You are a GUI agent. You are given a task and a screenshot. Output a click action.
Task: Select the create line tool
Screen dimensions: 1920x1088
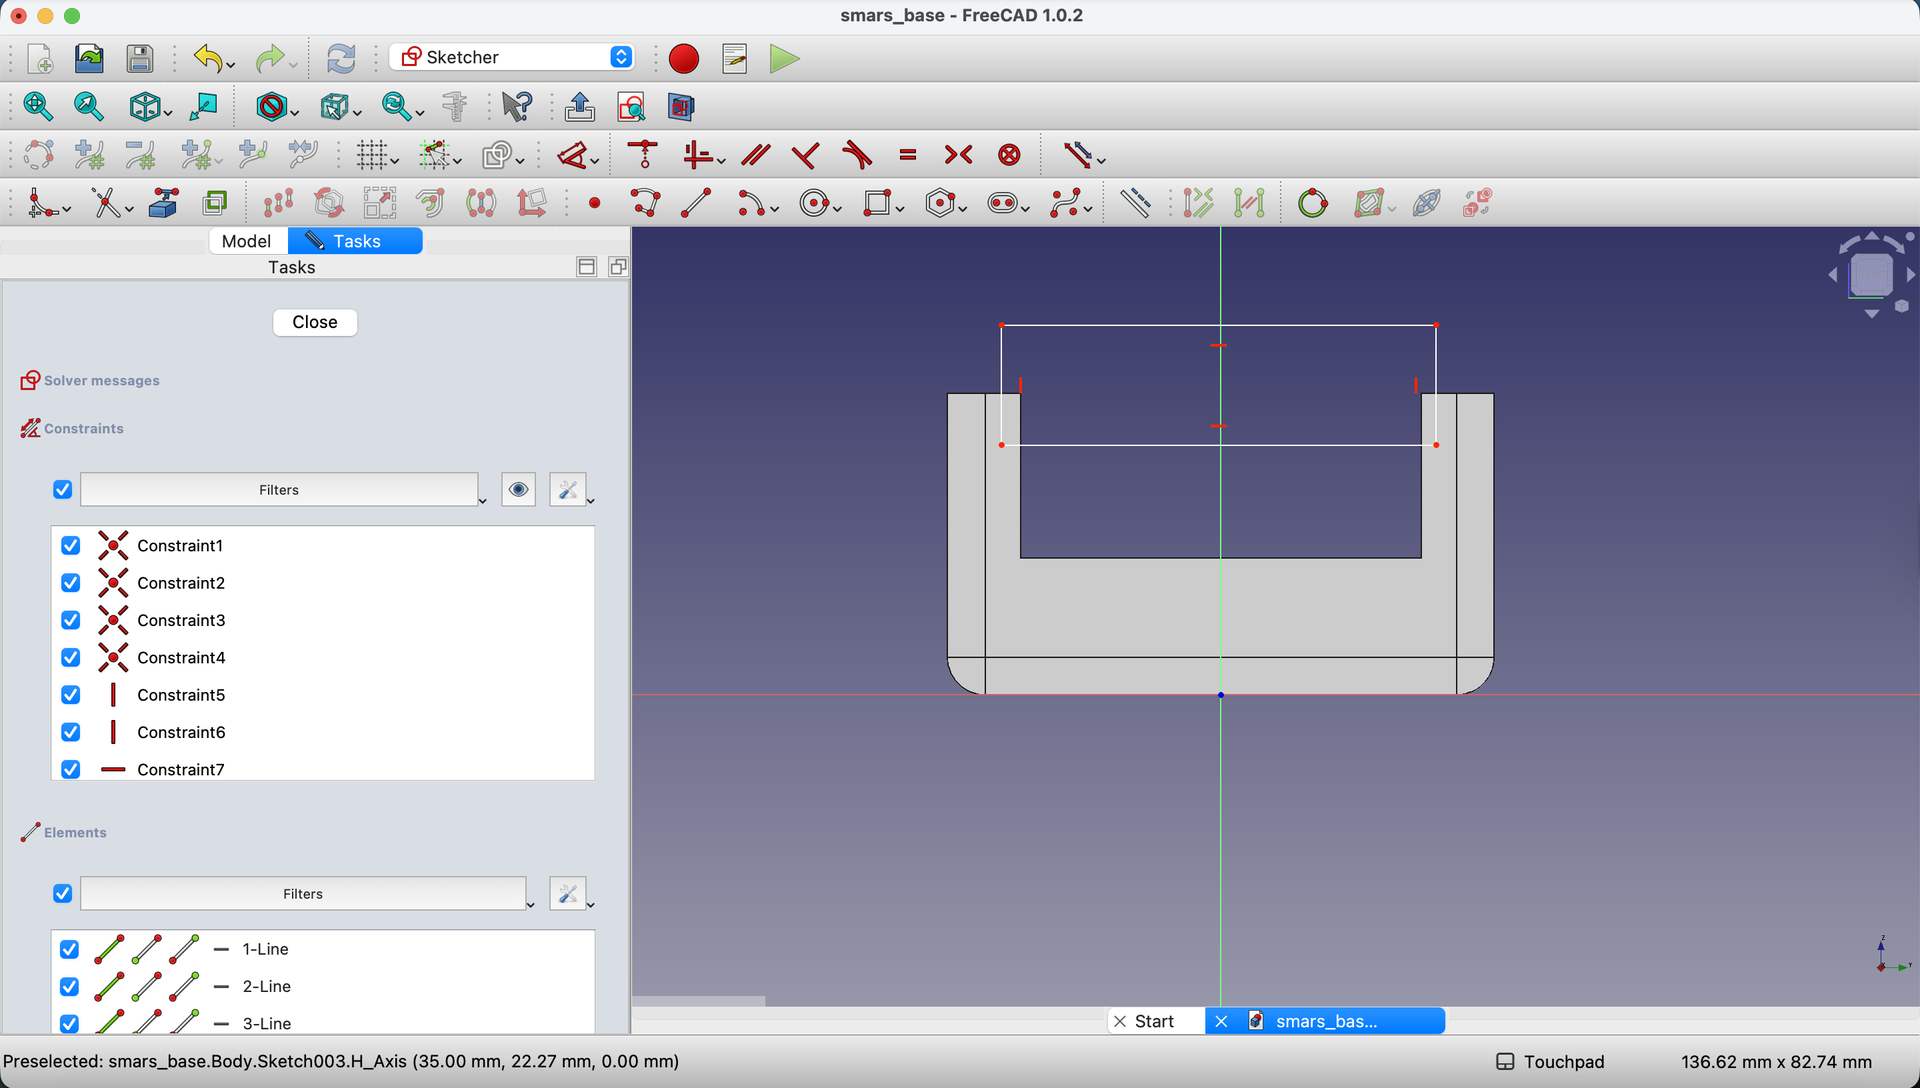click(x=696, y=204)
